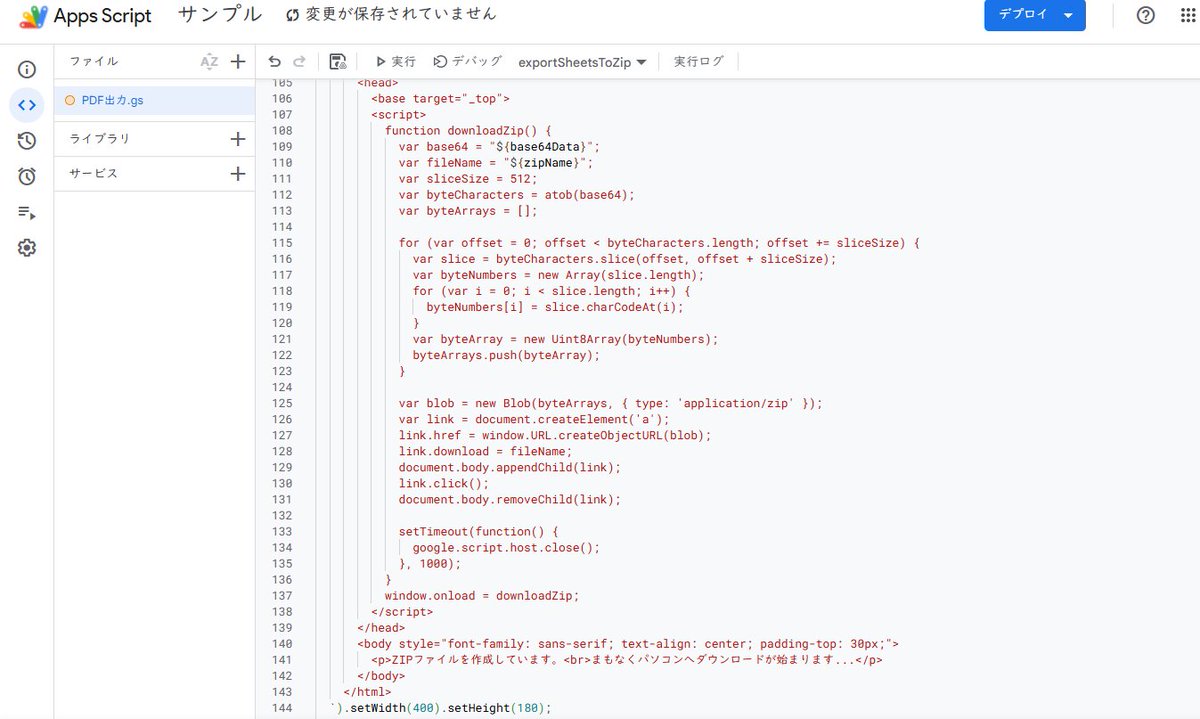Click the atob(base64) code line

(517, 195)
